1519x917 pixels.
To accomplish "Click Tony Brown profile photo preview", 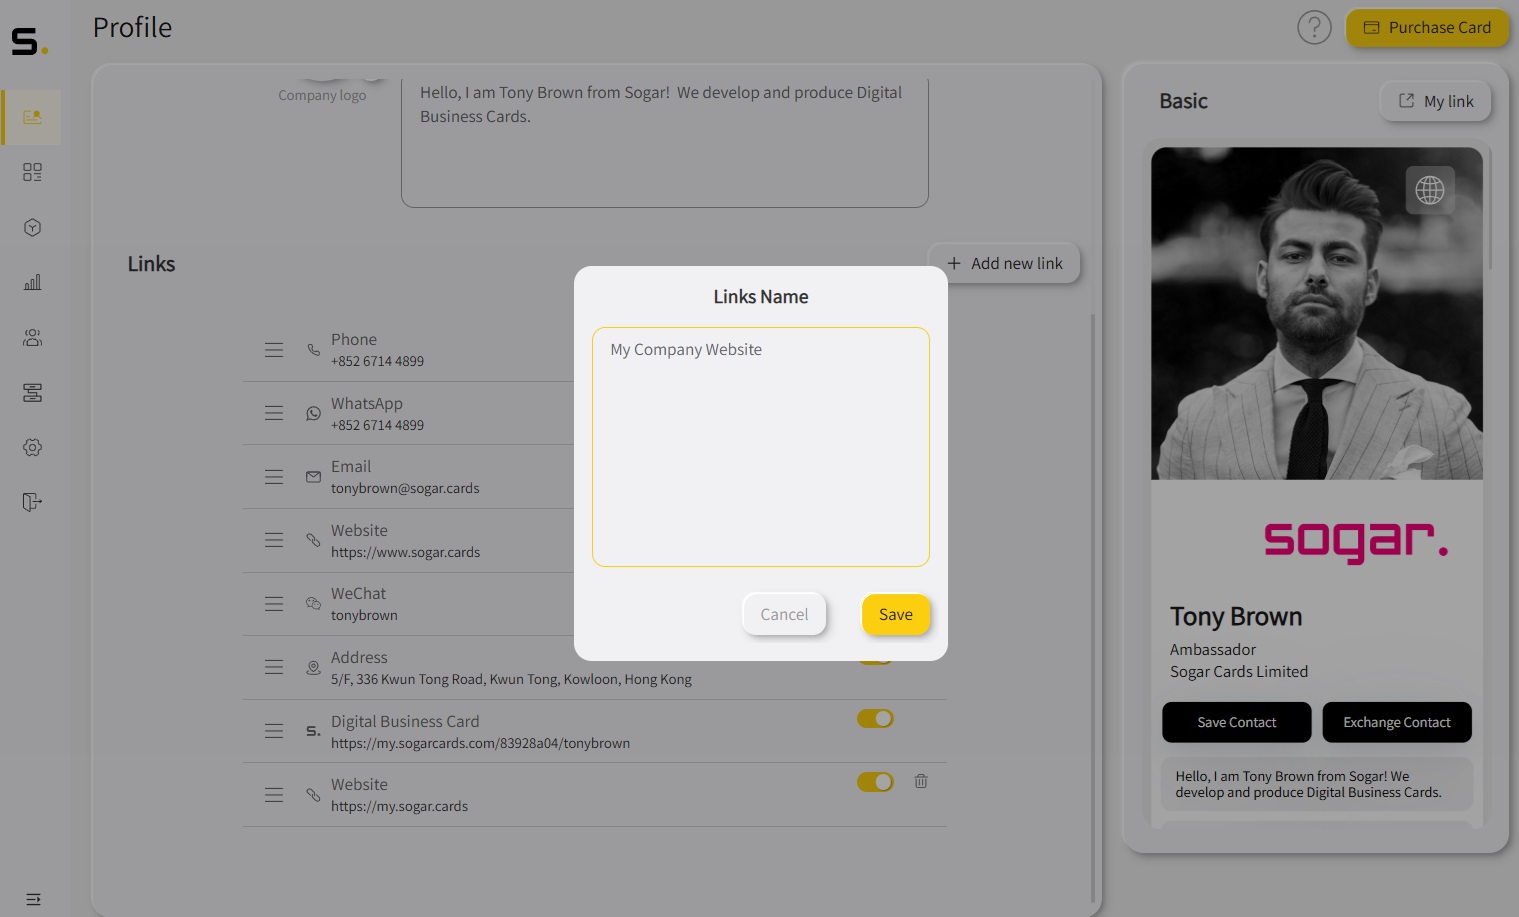I will [x=1317, y=313].
